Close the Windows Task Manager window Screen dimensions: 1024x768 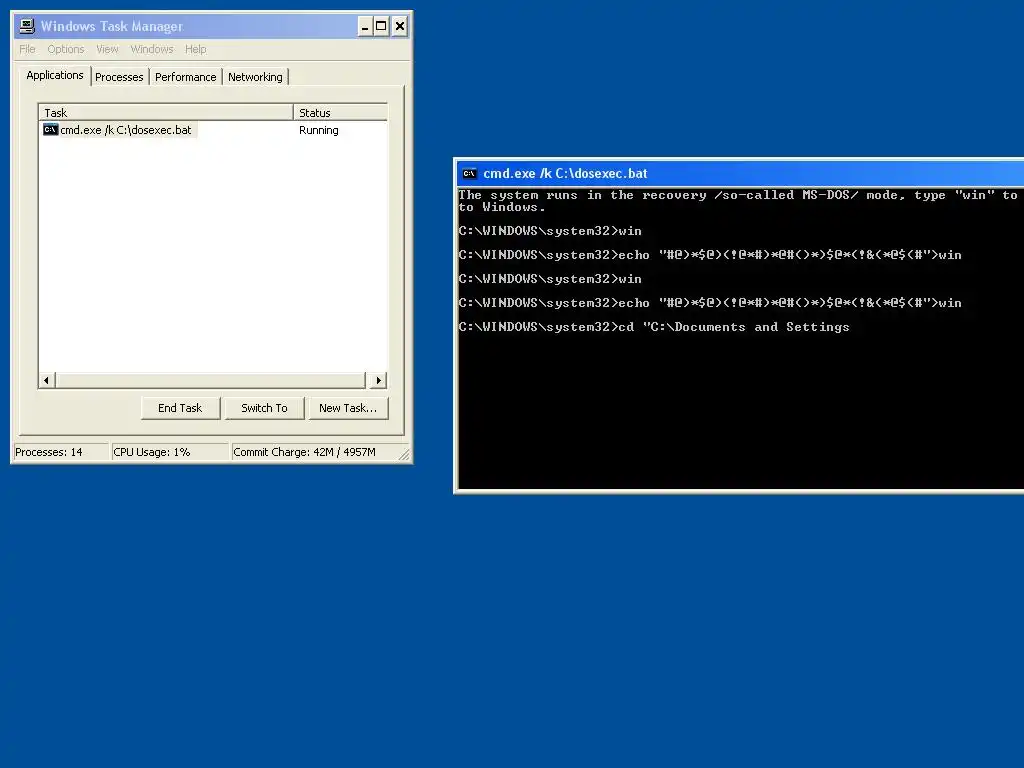click(x=400, y=26)
